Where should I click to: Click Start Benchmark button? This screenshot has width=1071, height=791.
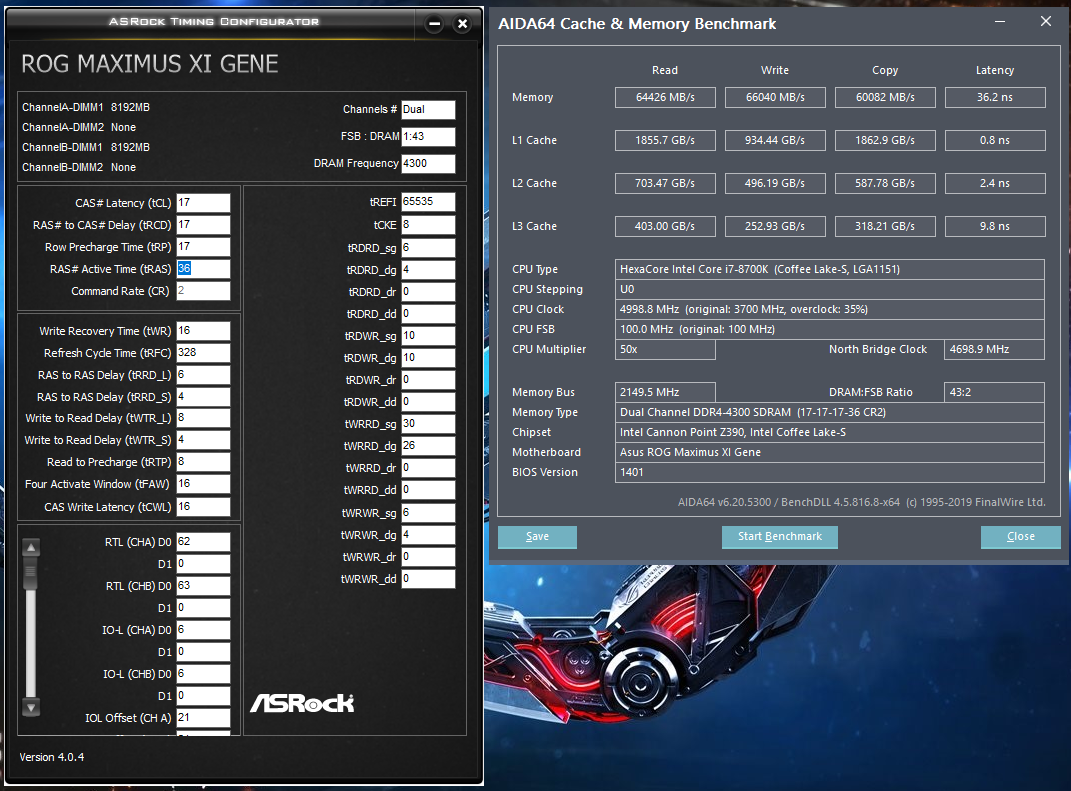tap(779, 537)
